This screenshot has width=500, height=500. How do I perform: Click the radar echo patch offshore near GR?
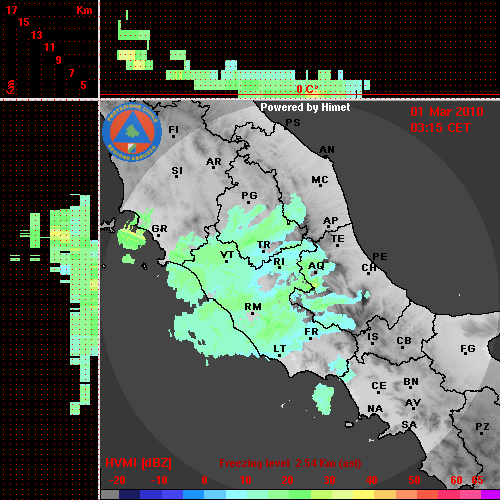click(132, 237)
